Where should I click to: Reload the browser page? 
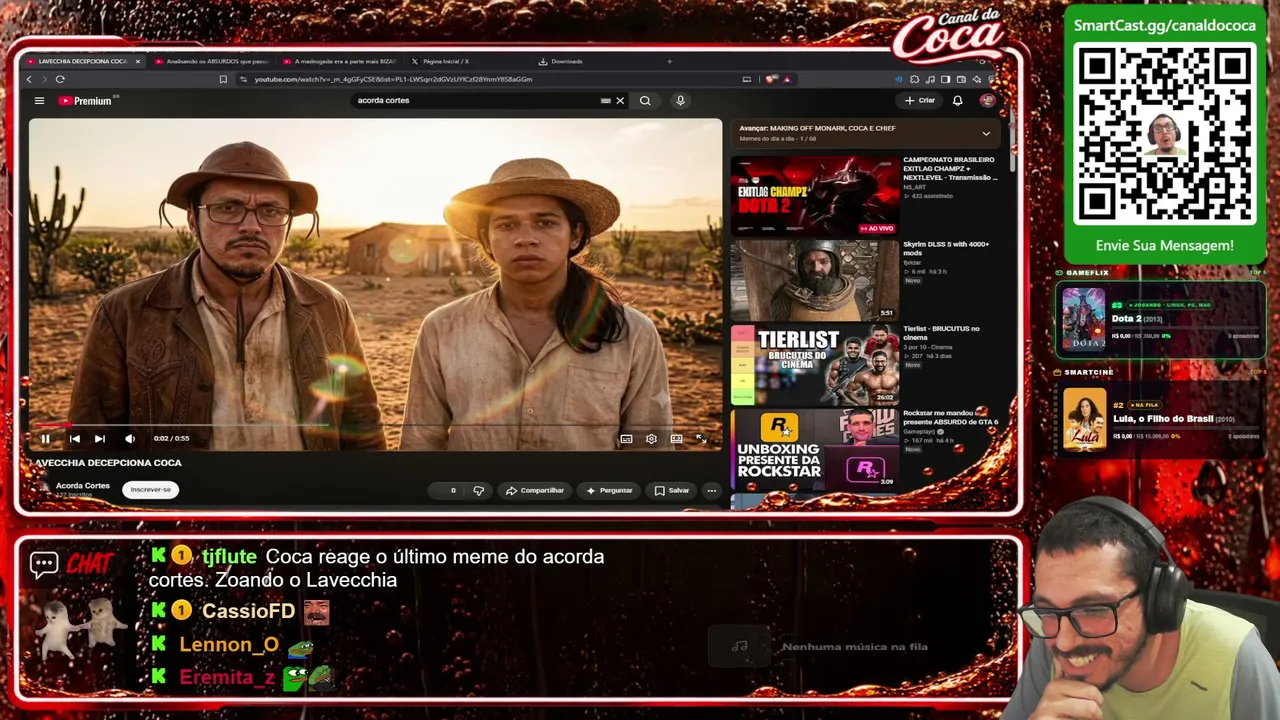(60, 79)
